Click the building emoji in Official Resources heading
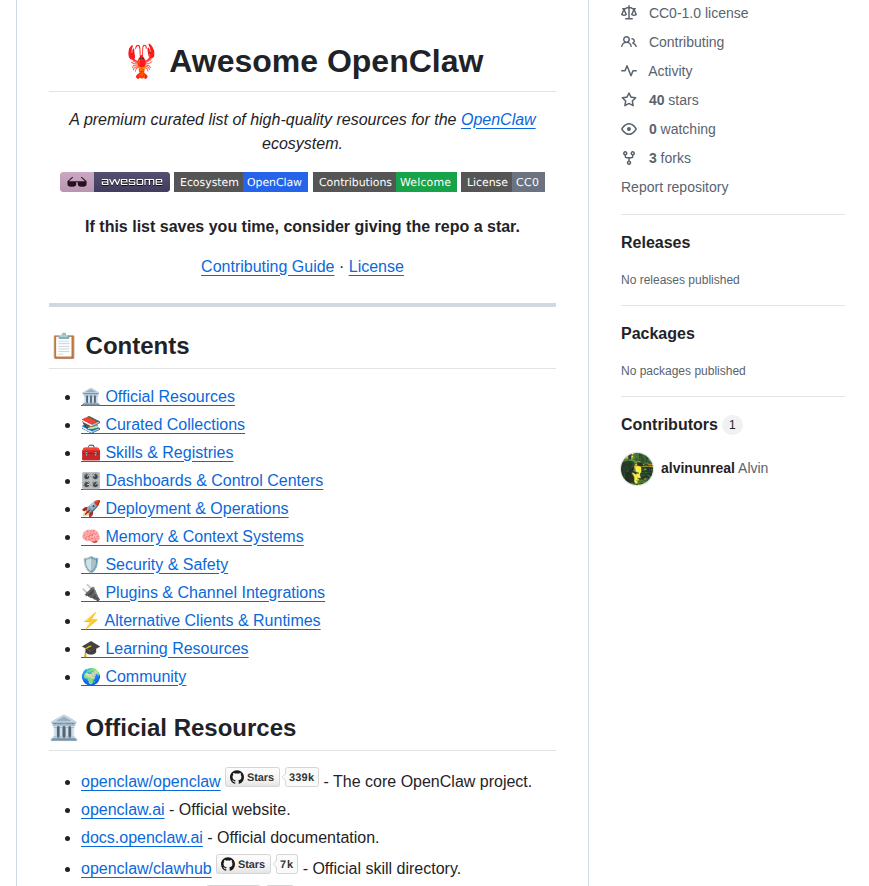The width and height of the screenshot is (869, 886). tap(63, 728)
